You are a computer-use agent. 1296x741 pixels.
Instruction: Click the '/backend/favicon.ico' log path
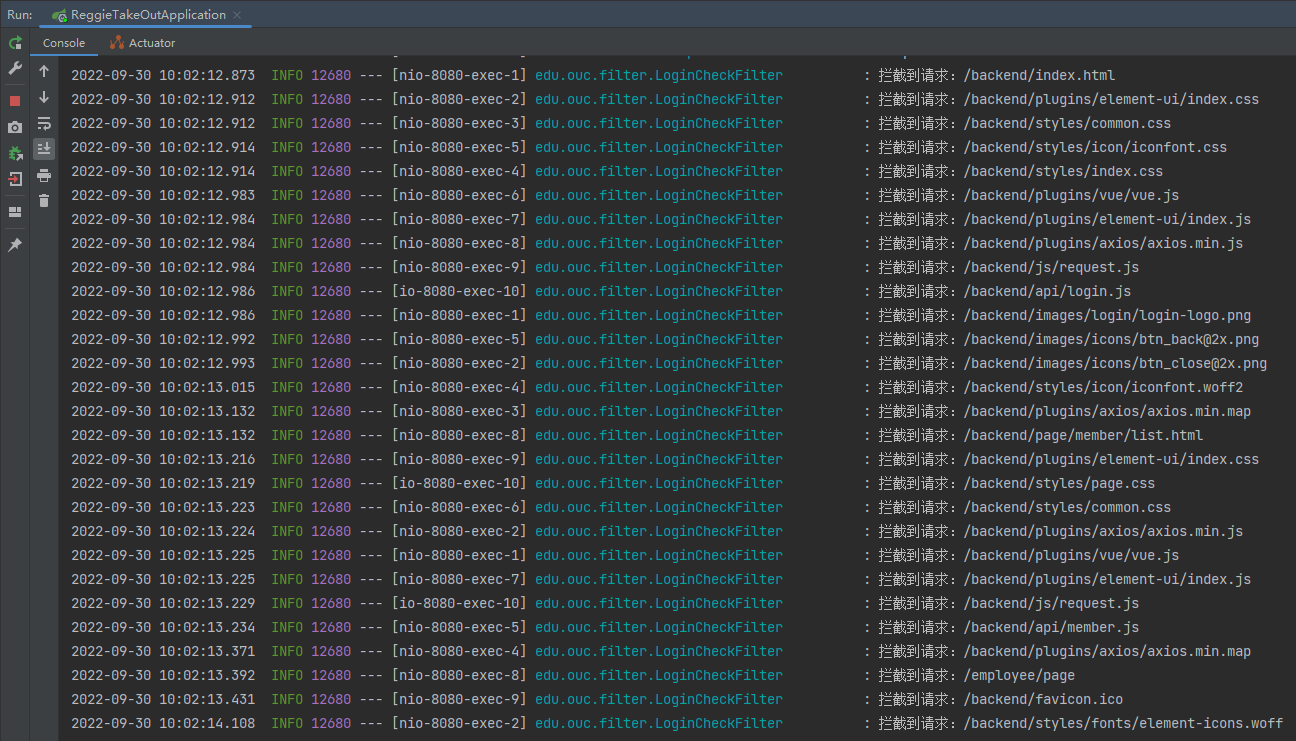[x=1043, y=699]
